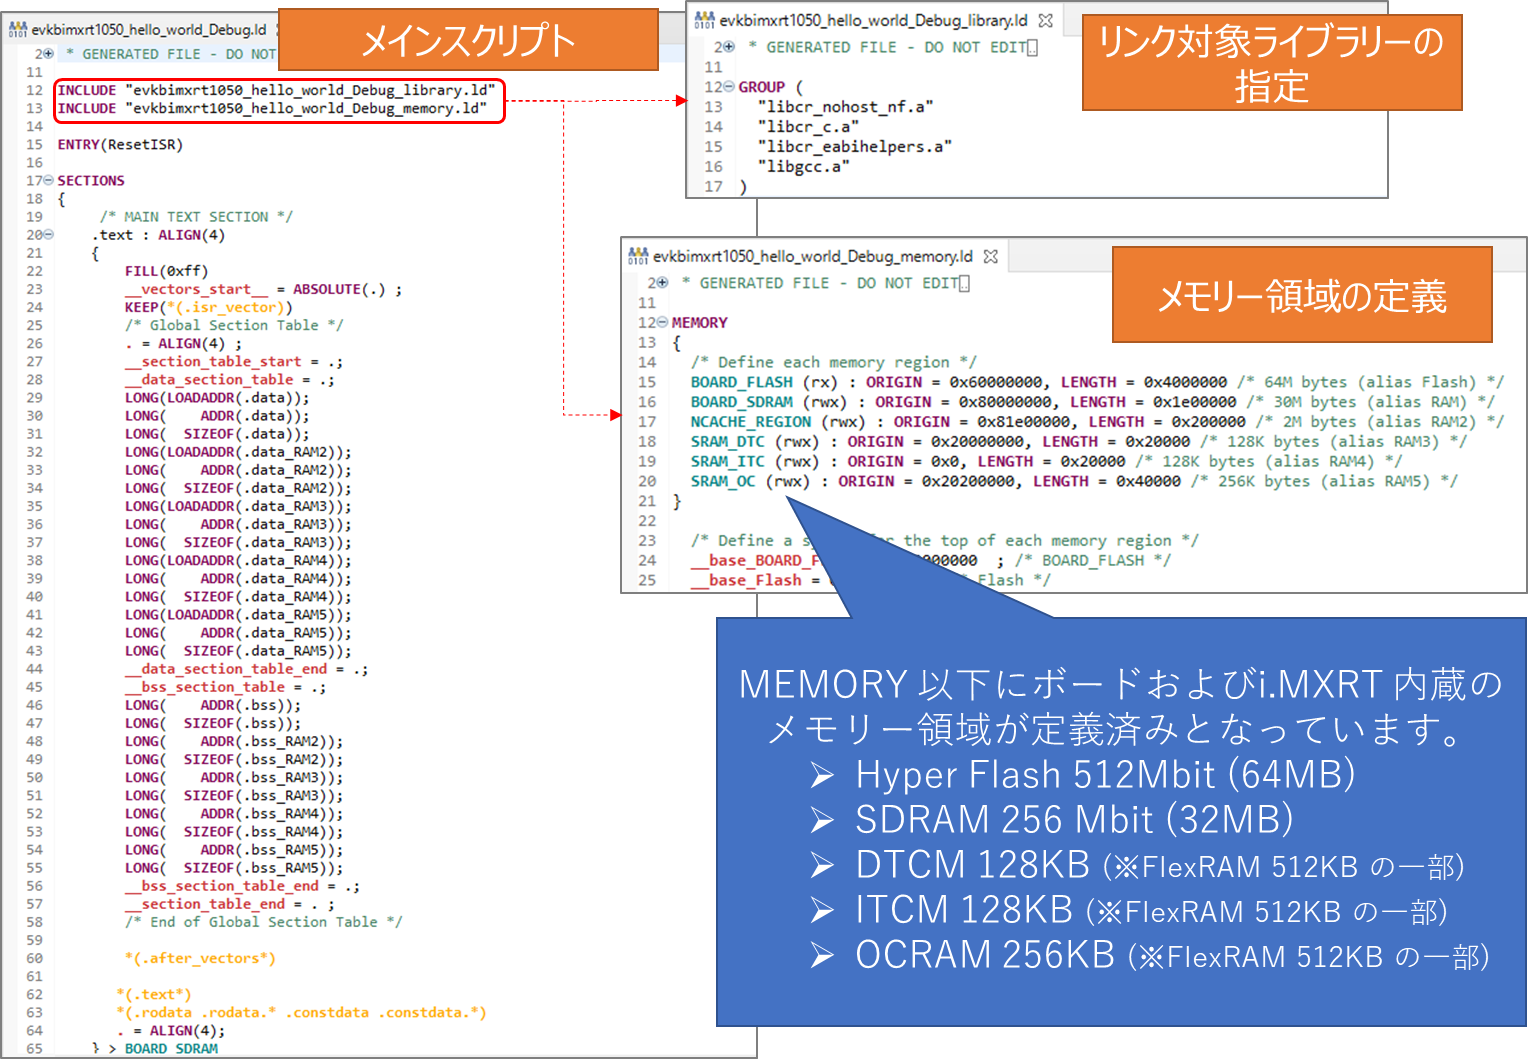Collapse the SECTIONS block fold marker
The width and height of the screenshot is (1529, 1059).
[x=48, y=181]
